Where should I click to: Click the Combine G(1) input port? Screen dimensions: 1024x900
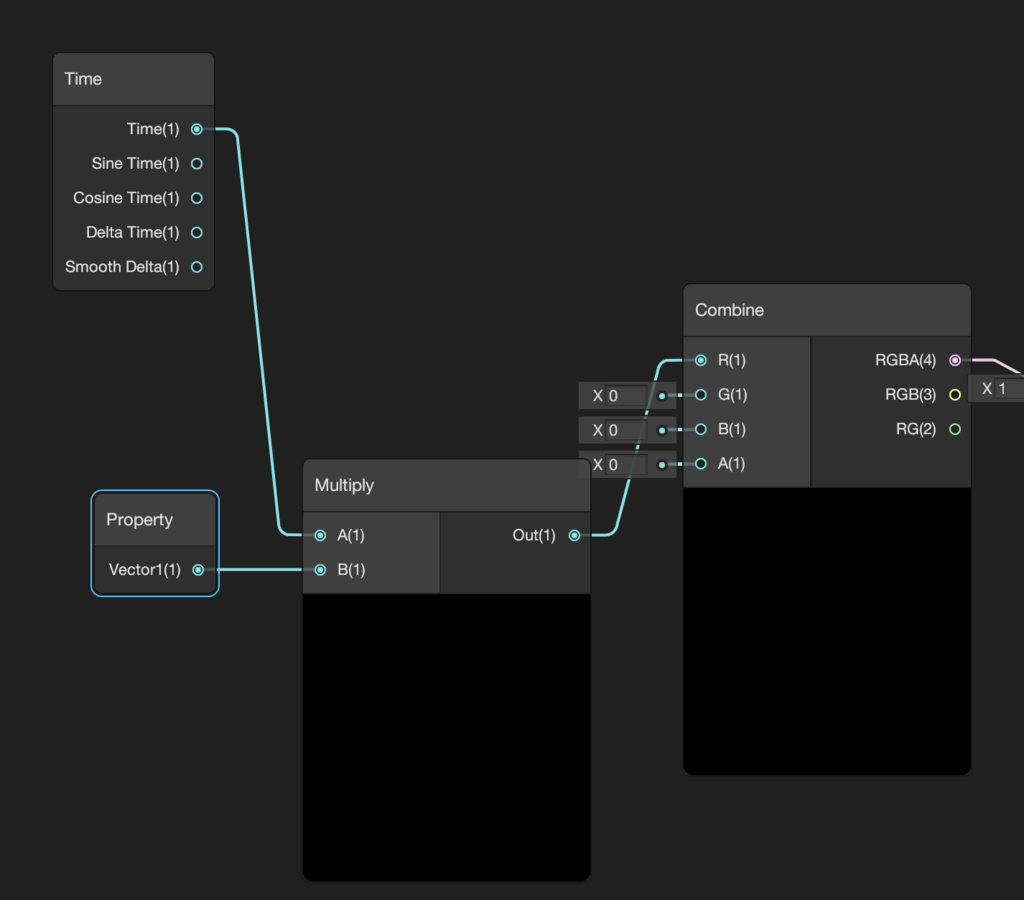click(x=701, y=395)
